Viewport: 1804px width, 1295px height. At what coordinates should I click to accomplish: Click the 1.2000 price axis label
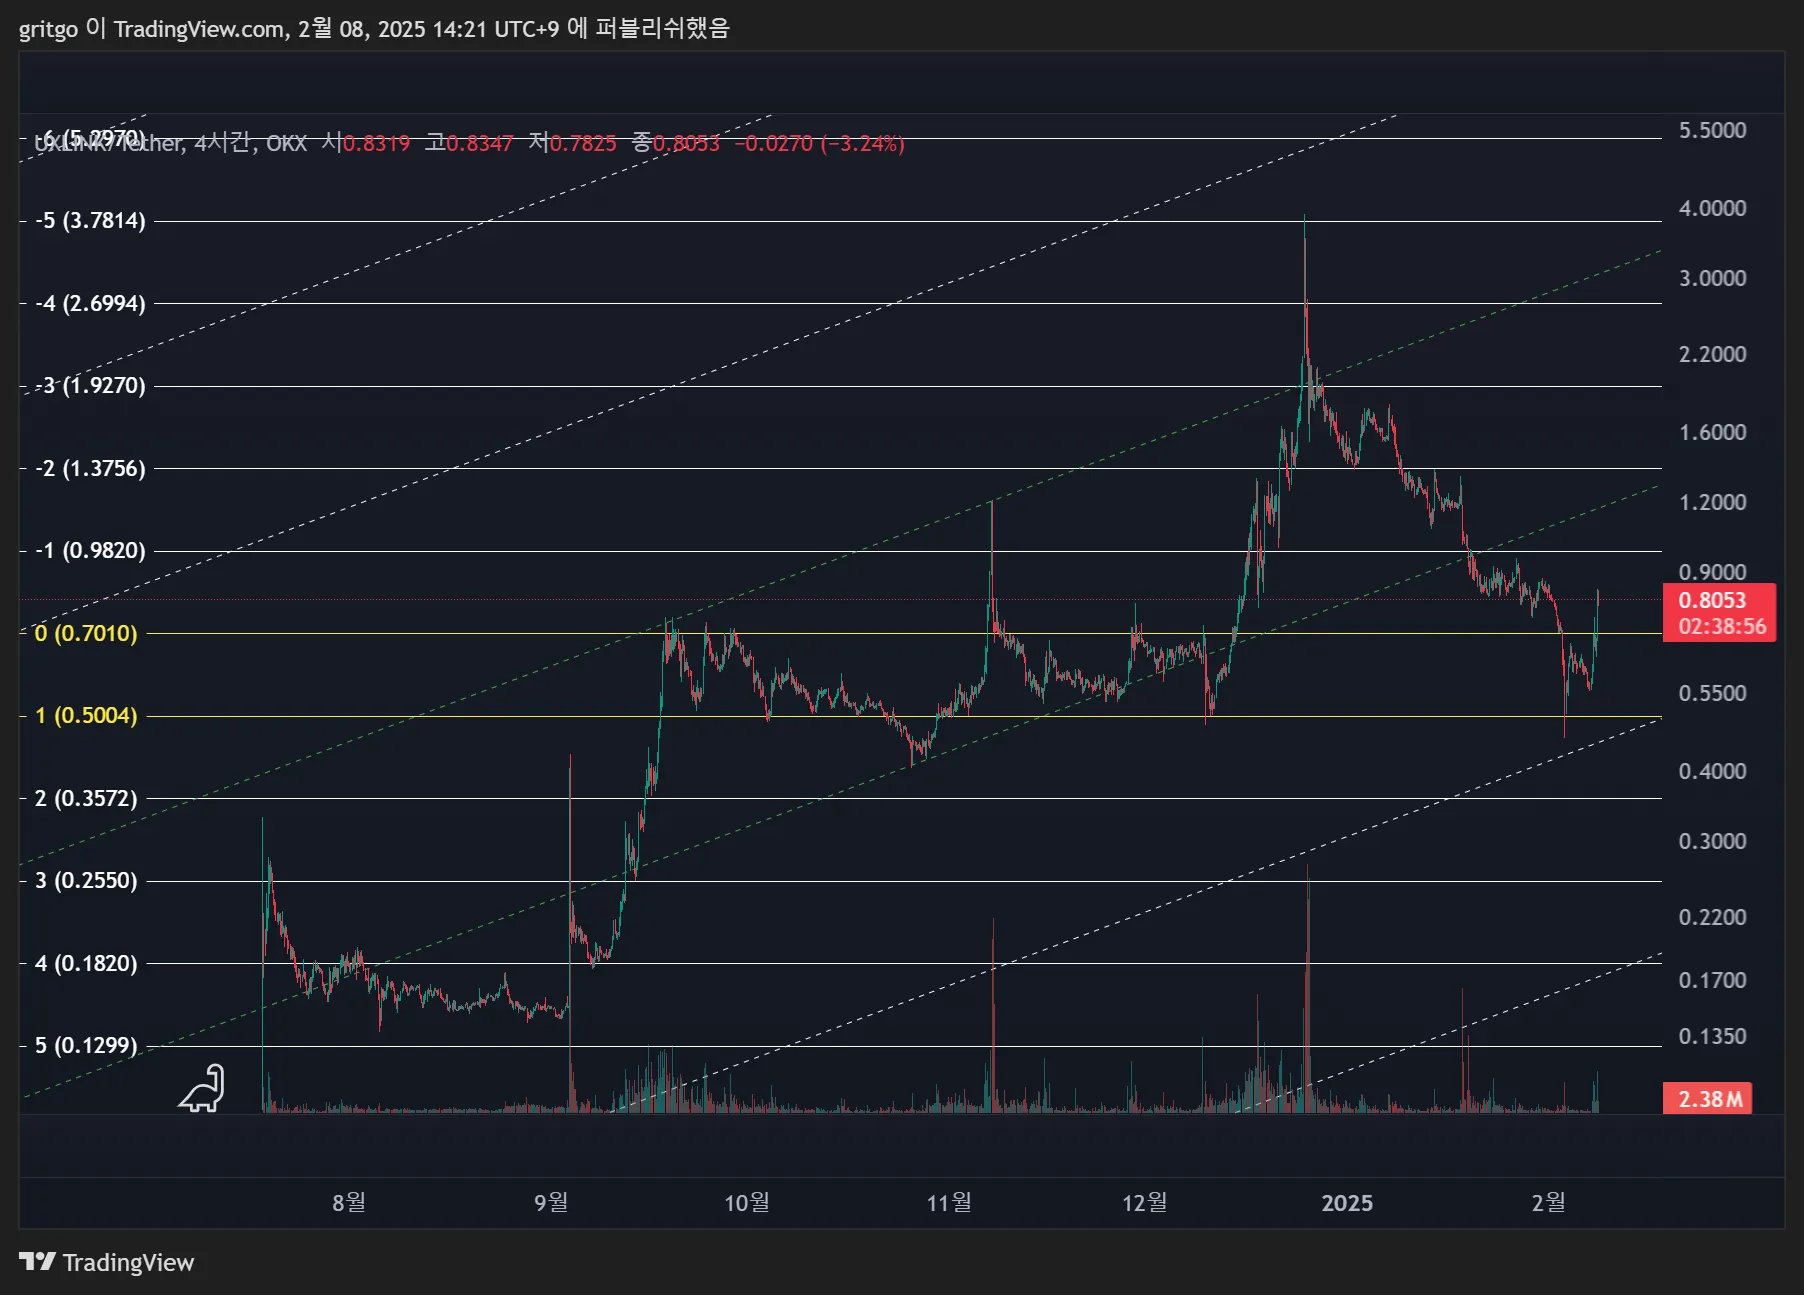click(1712, 502)
